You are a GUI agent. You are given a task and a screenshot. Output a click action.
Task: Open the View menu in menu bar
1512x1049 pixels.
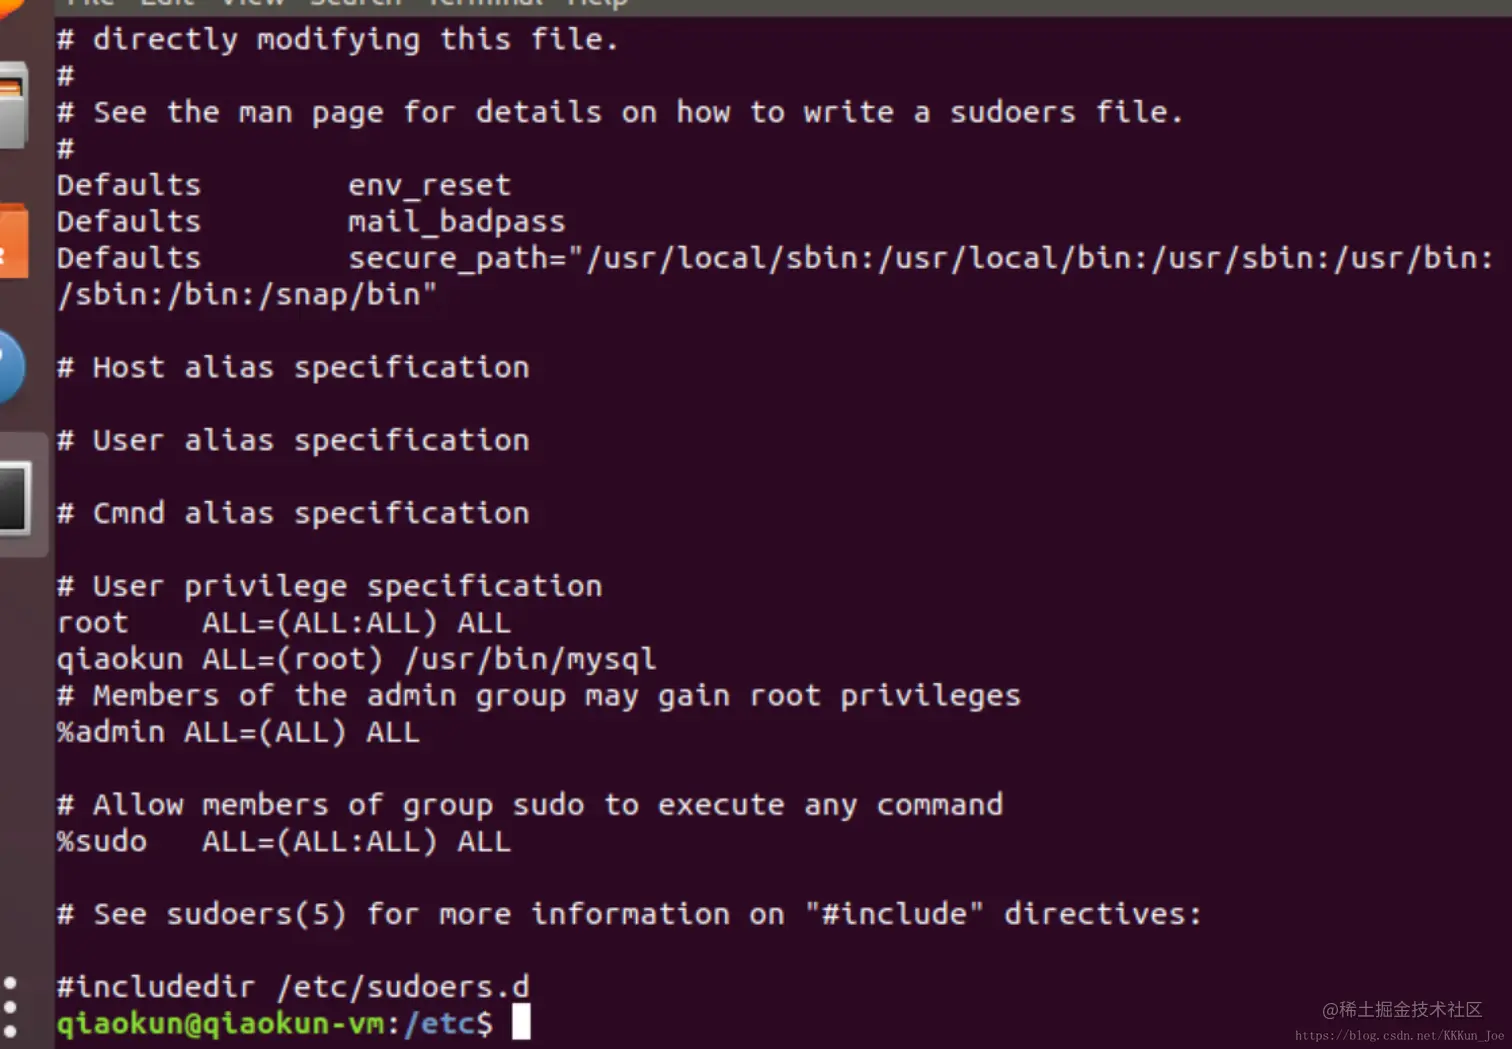coord(252,3)
